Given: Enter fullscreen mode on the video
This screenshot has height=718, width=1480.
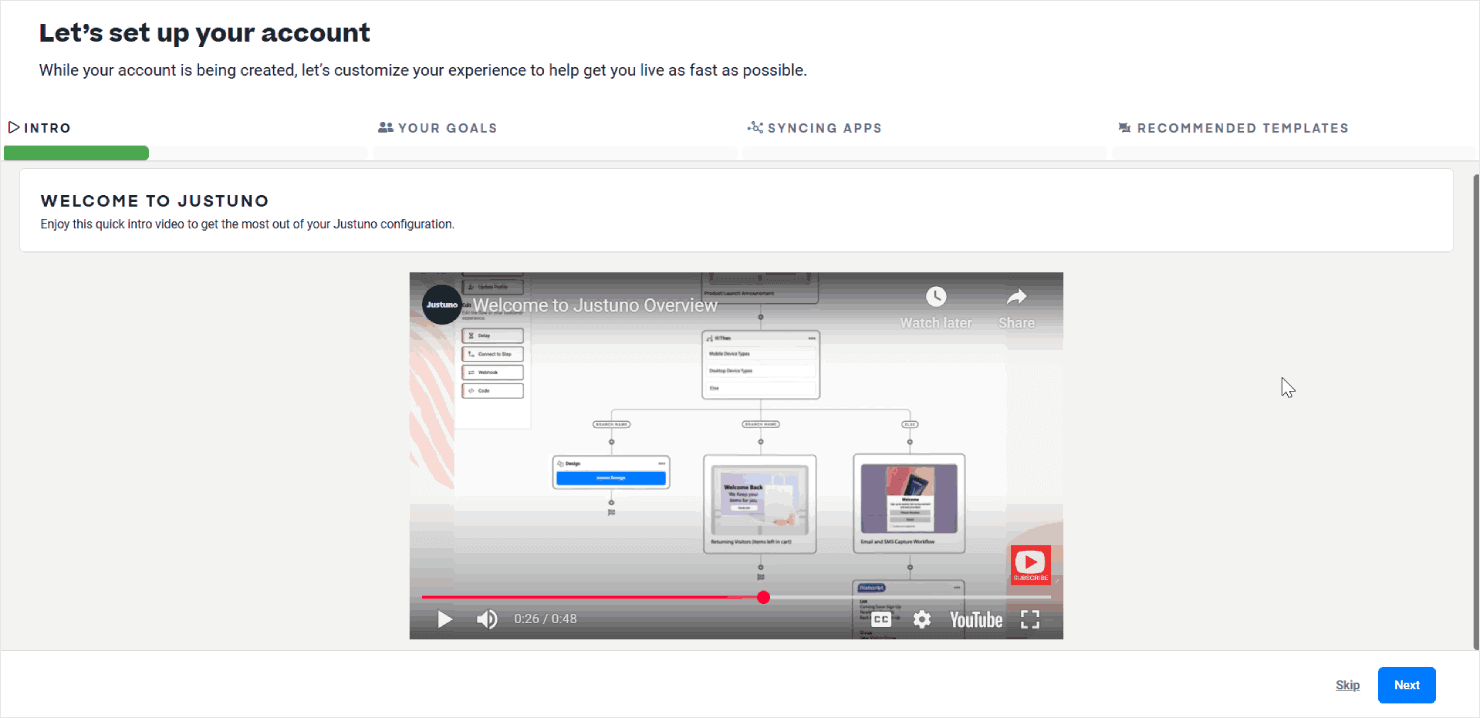Looking at the screenshot, I should [1030, 619].
